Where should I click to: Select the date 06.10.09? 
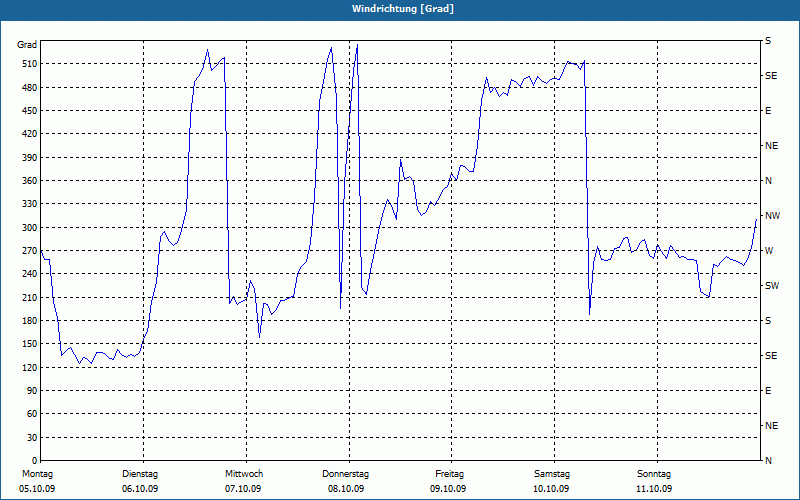(x=140, y=489)
